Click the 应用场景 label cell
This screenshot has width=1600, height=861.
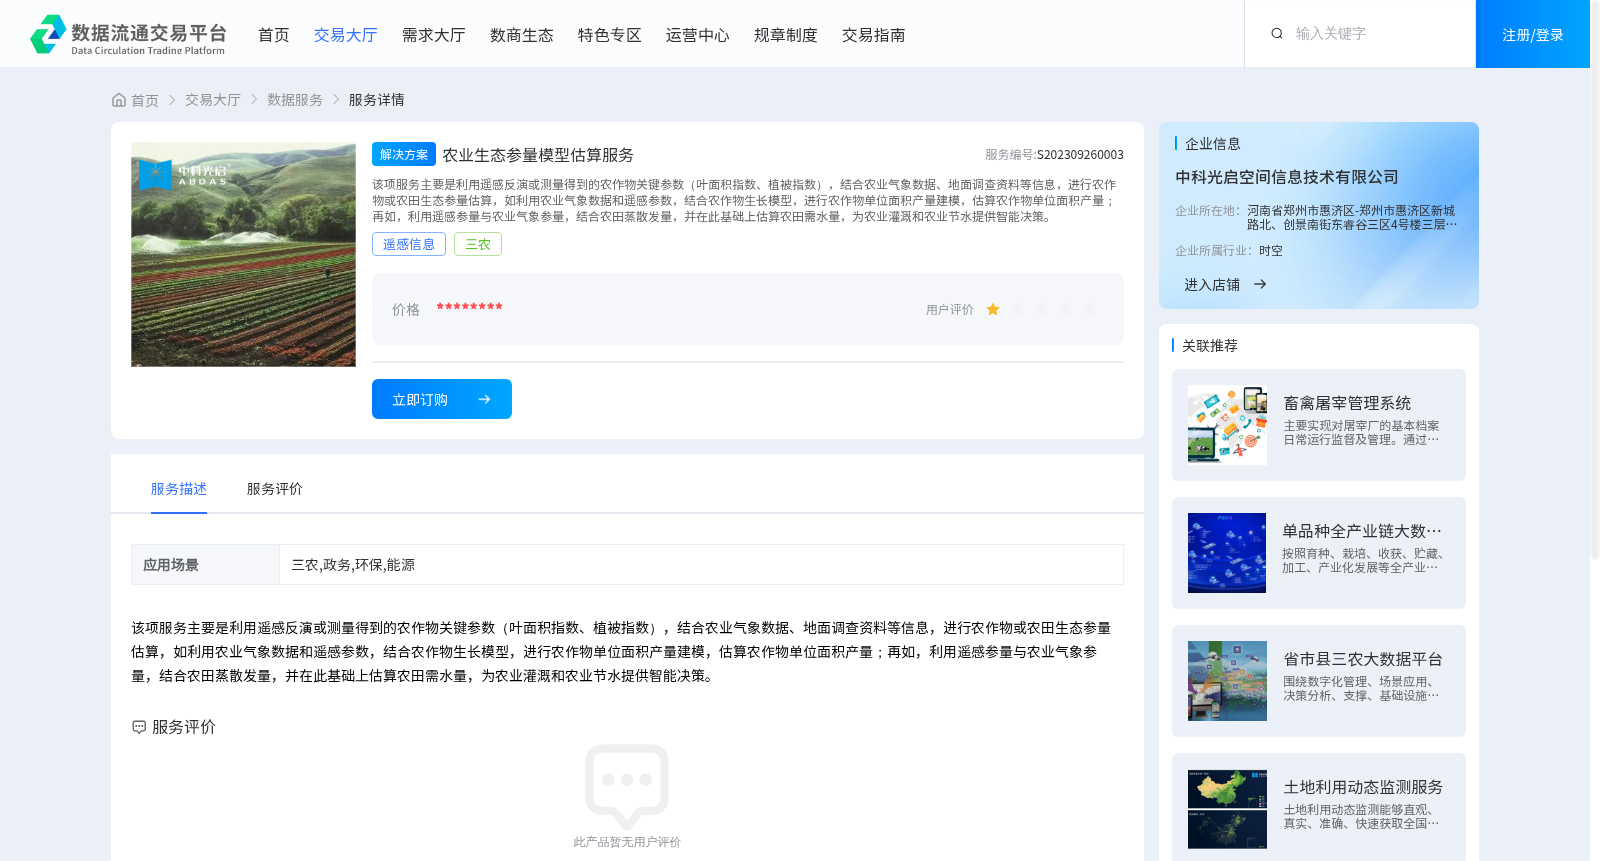pyautogui.click(x=205, y=564)
